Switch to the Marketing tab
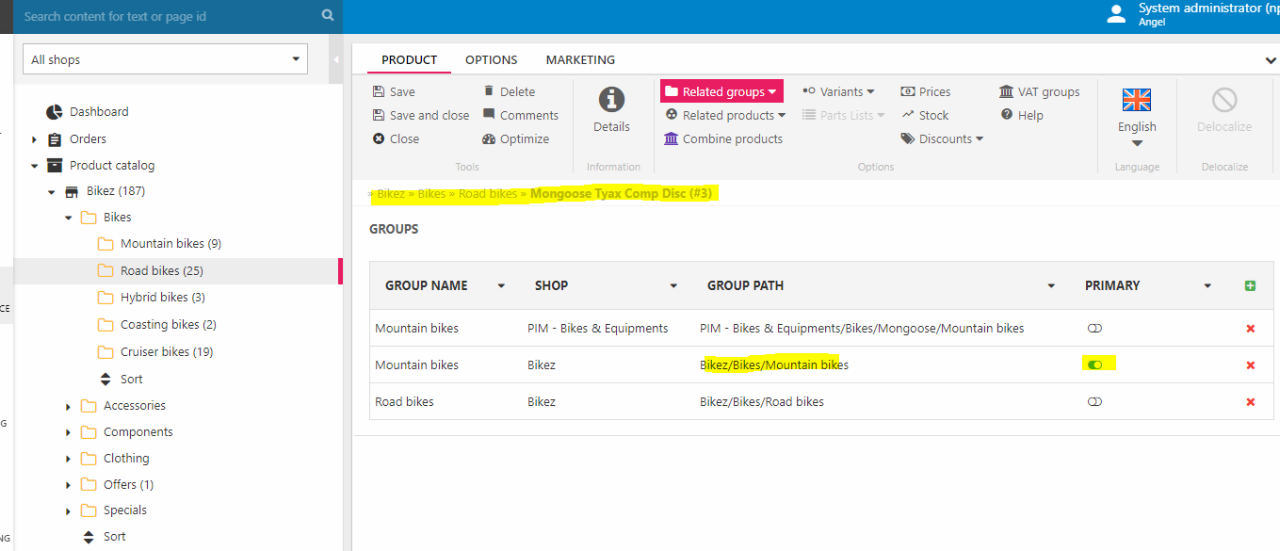This screenshot has height=551, width=1280. pyautogui.click(x=580, y=60)
